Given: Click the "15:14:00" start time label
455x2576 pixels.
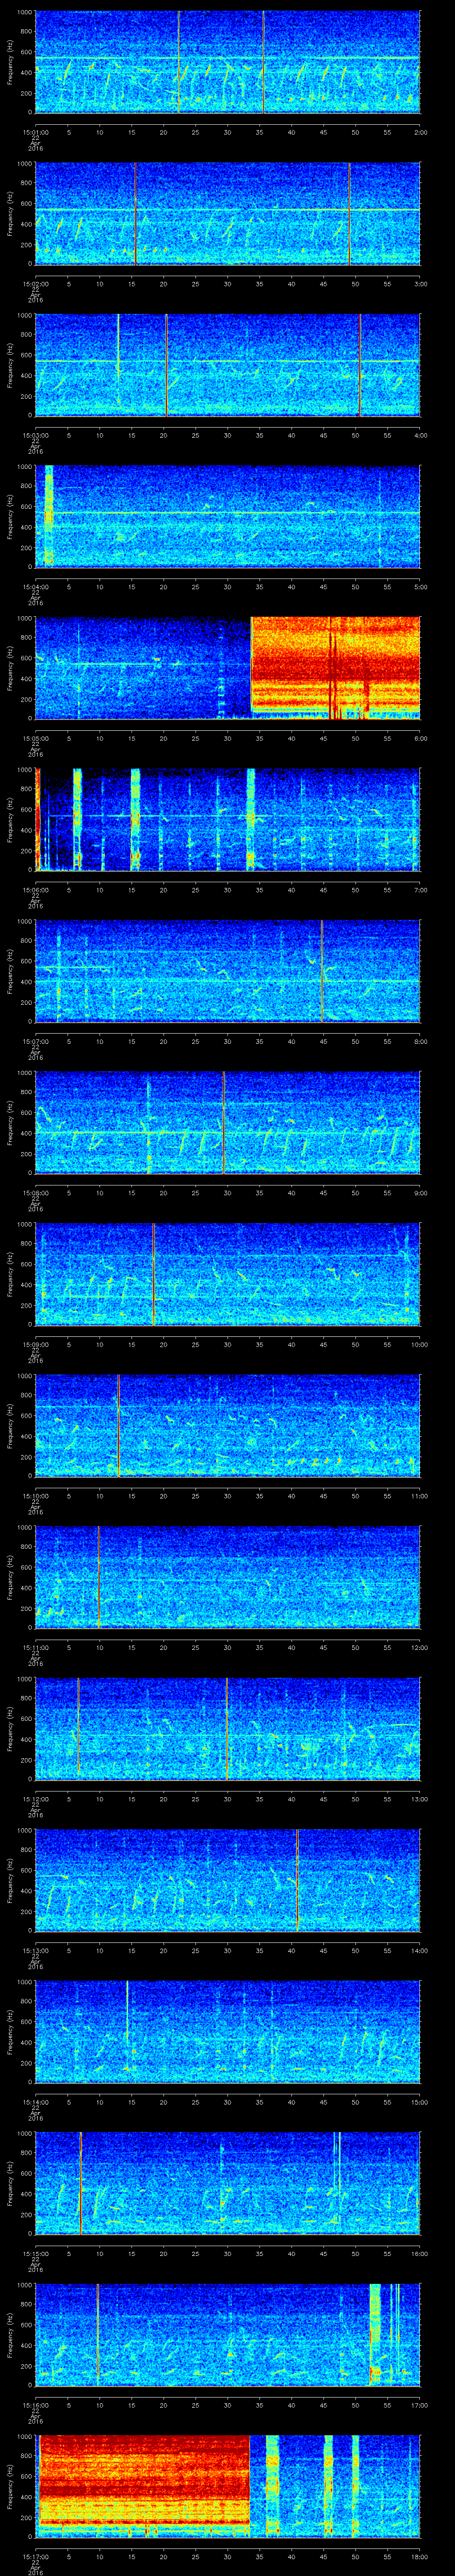Looking at the screenshot, I should [35, 2102].
